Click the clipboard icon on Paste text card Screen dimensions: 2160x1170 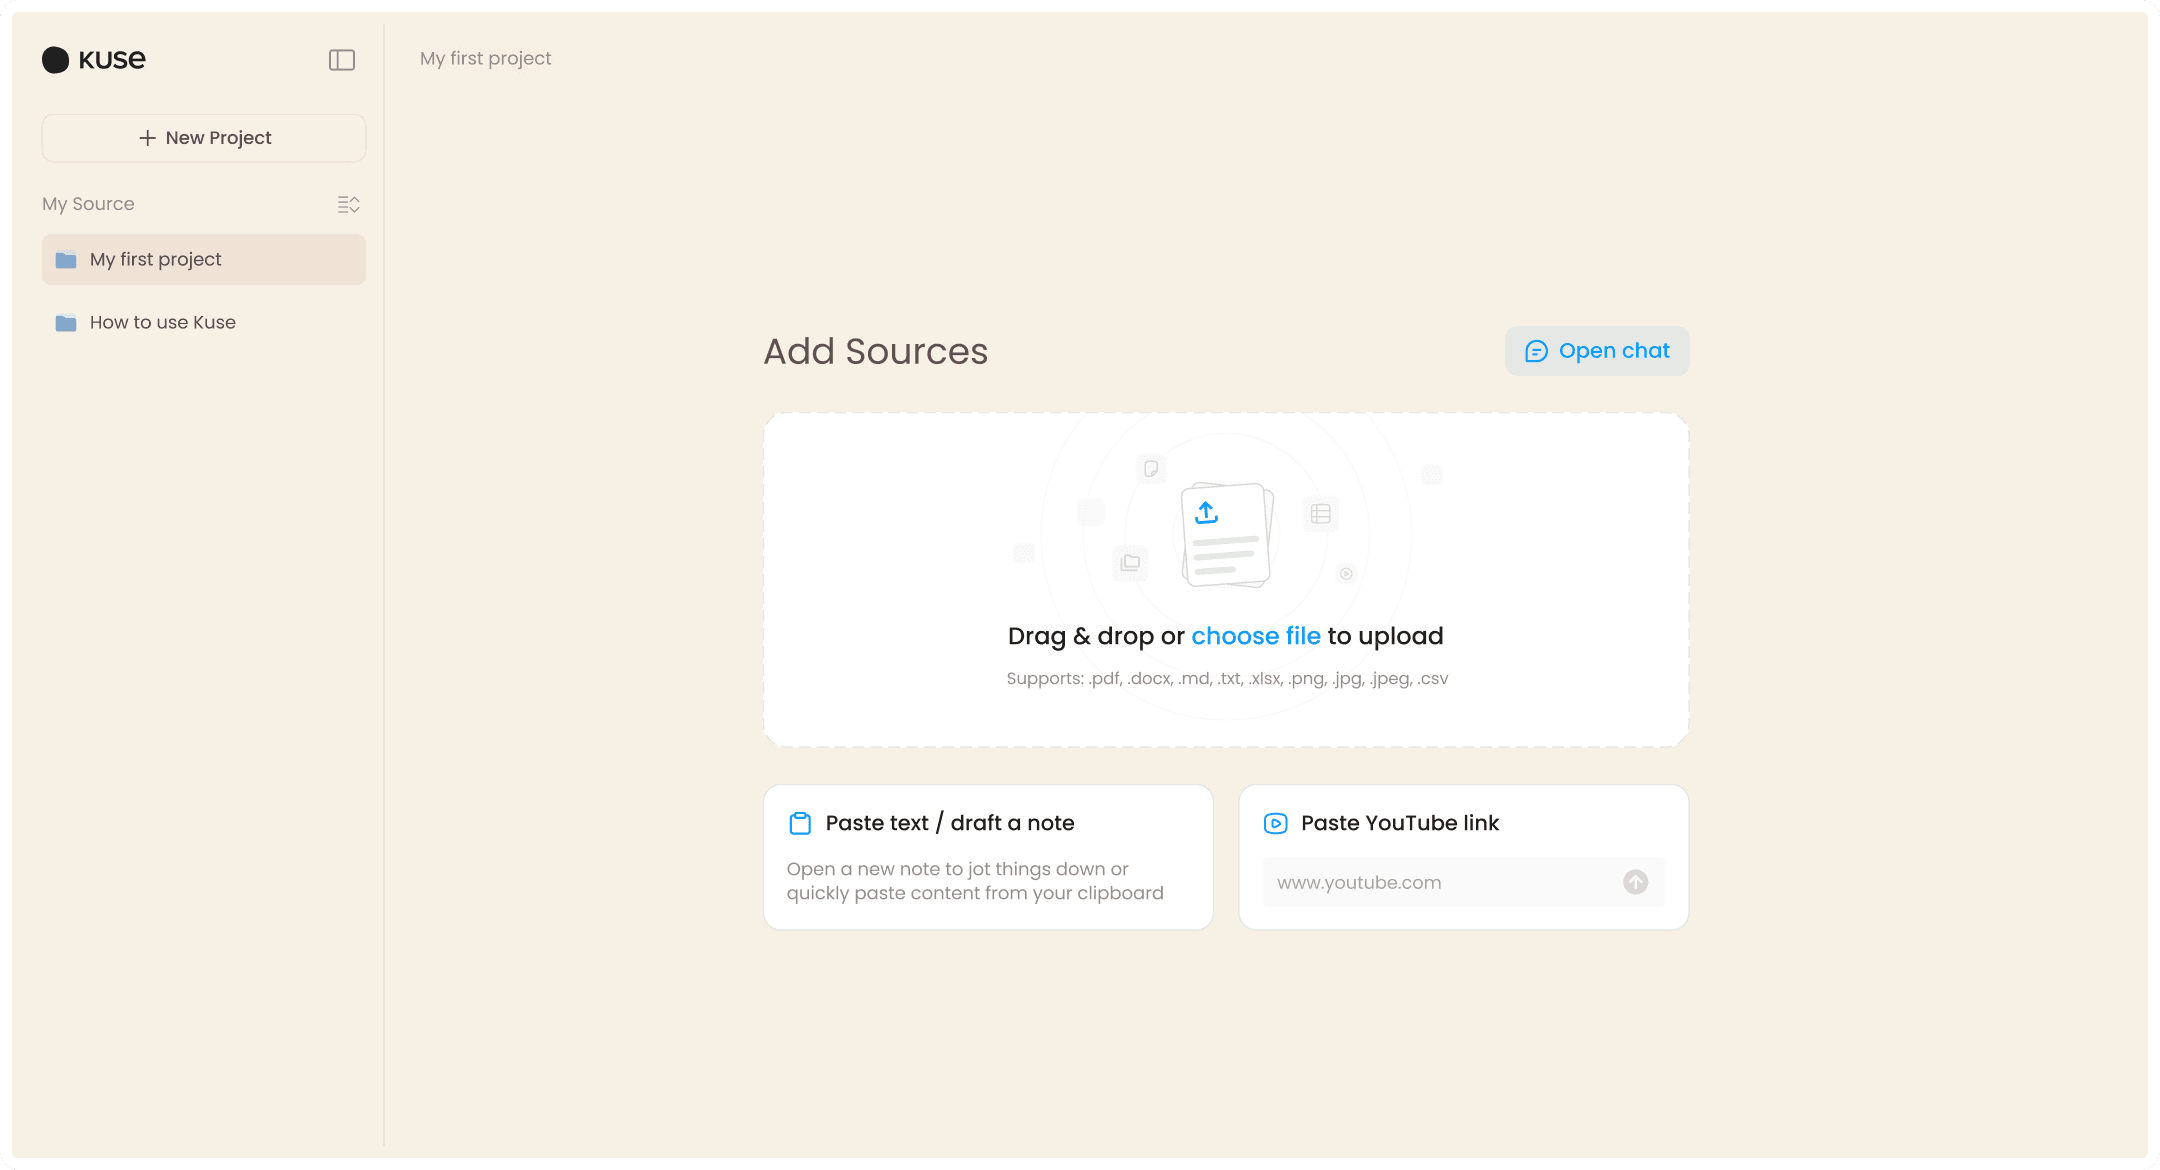pyautogui.click(x=799, y=822)
